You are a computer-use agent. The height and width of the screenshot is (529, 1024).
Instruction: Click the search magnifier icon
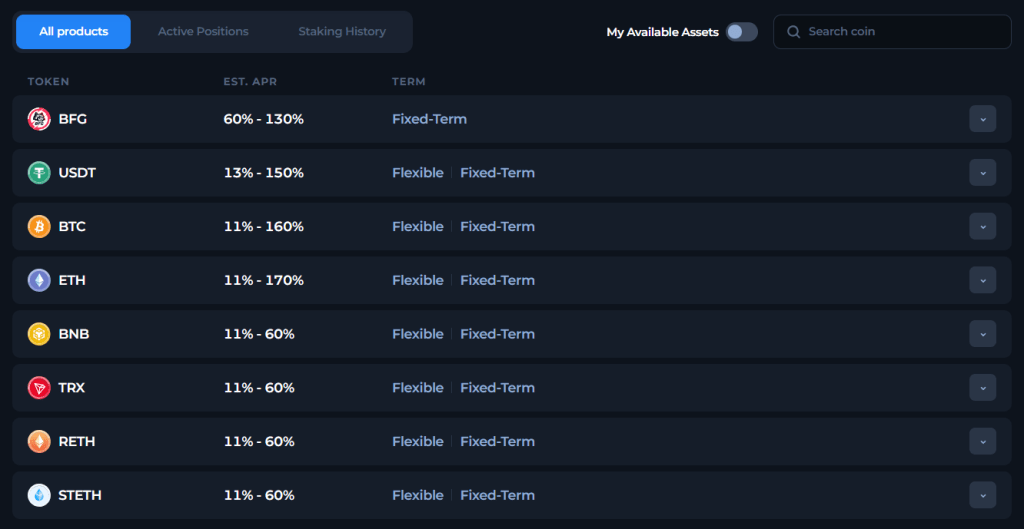(794, 32)
